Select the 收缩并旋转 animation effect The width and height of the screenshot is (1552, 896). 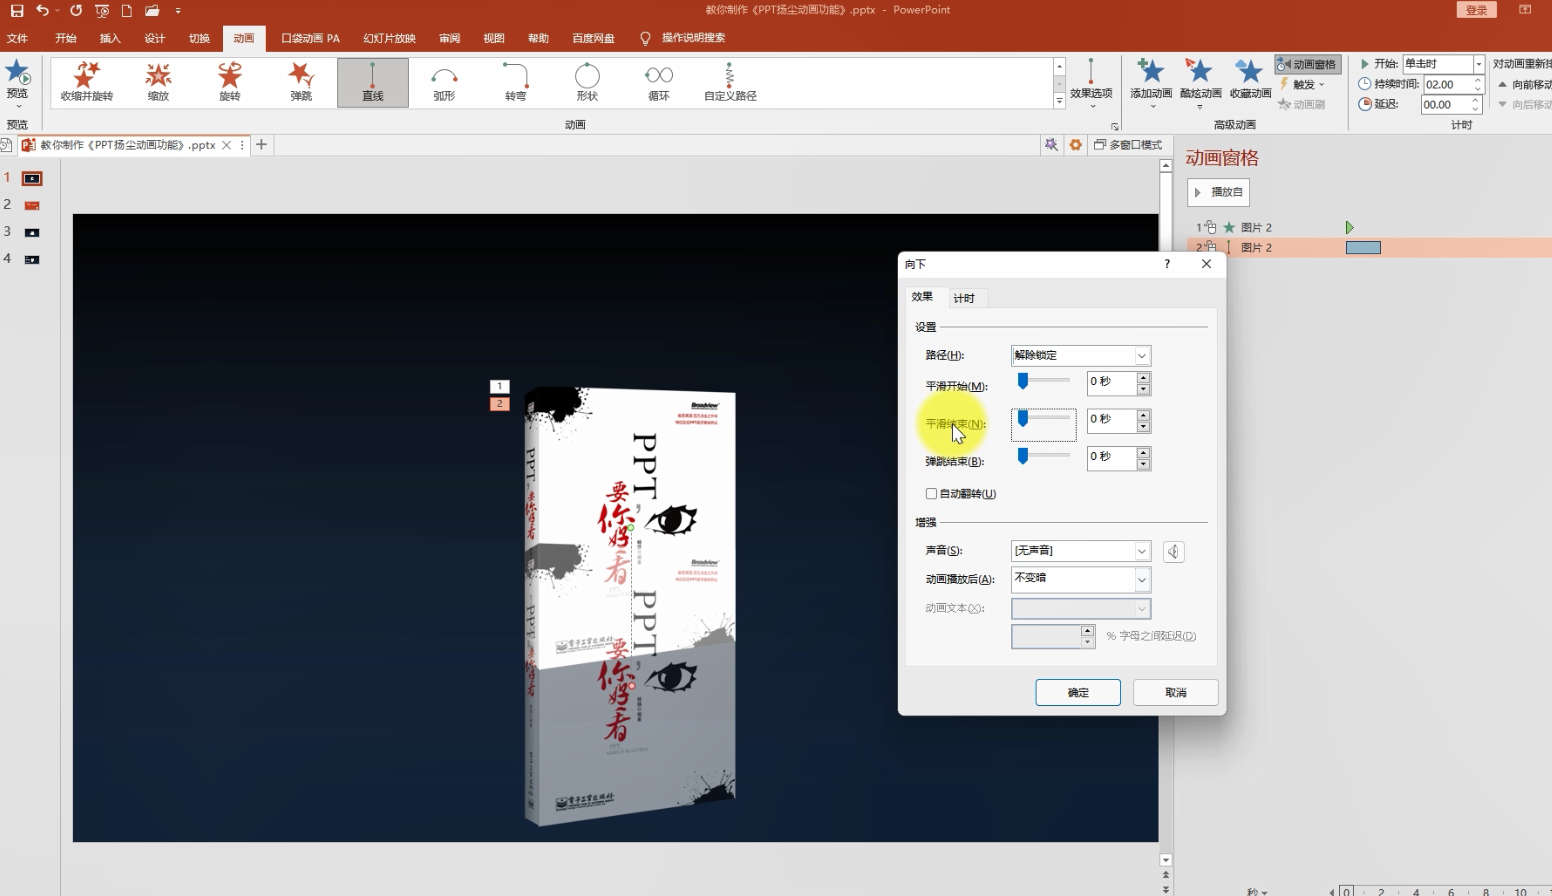tap(87, 82)
